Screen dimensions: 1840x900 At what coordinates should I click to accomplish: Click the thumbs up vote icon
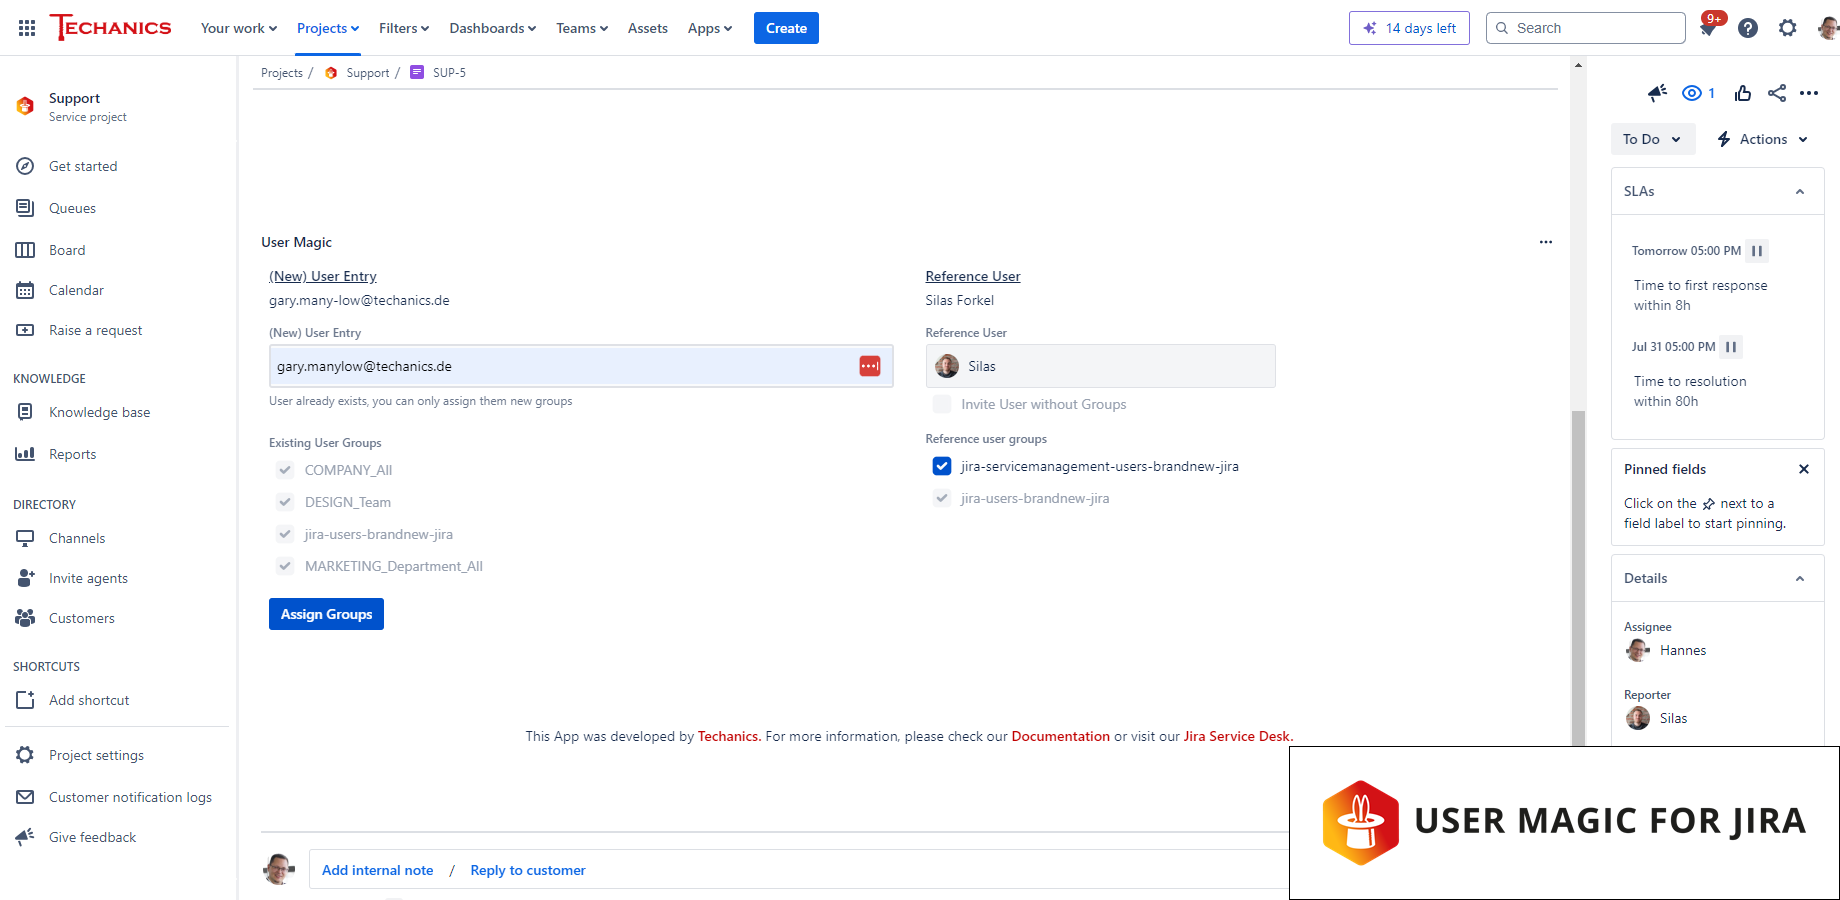pyautogui.click(x=1743, y=93)
